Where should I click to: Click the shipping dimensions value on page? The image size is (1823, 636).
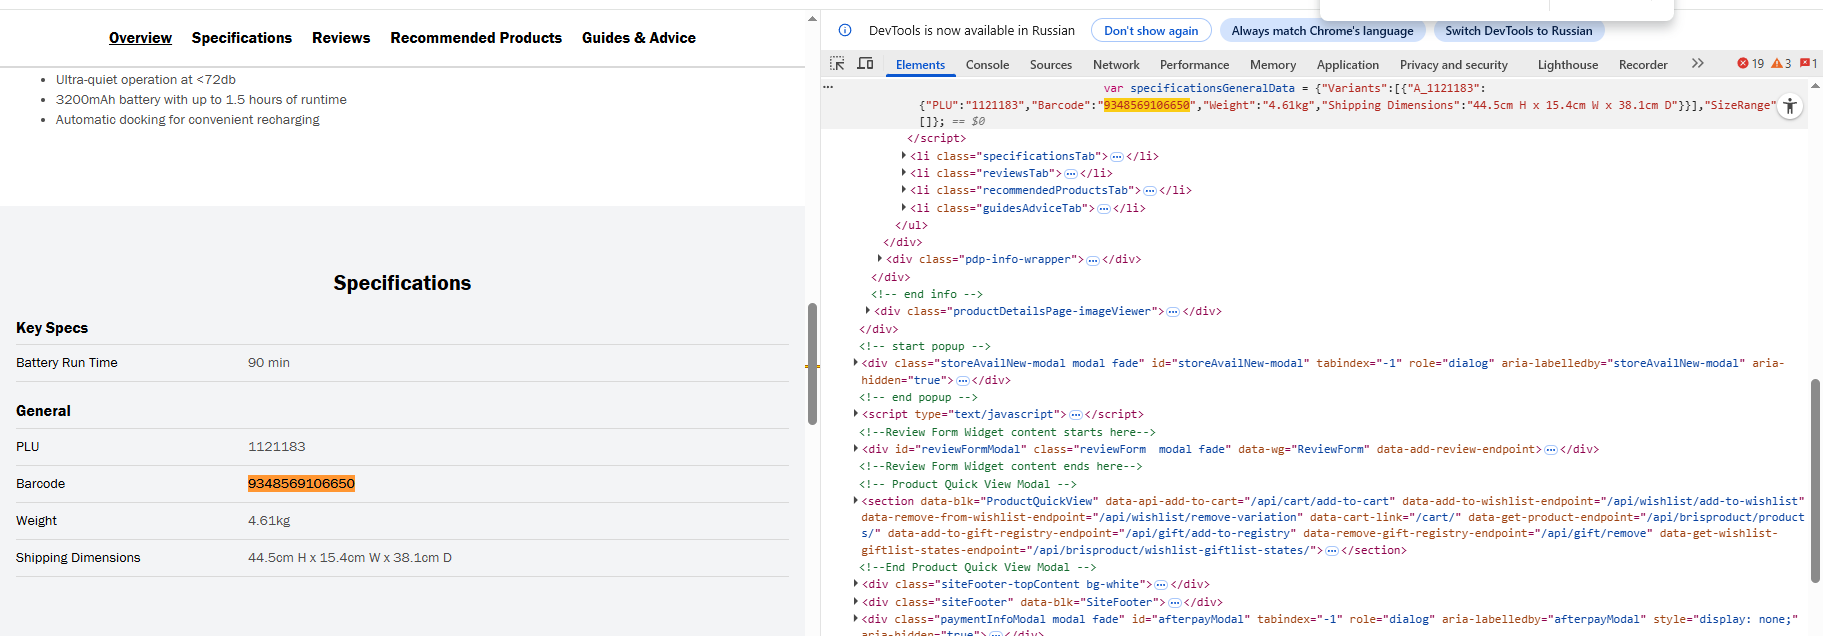pyautogui.click(x=350, y=558)
